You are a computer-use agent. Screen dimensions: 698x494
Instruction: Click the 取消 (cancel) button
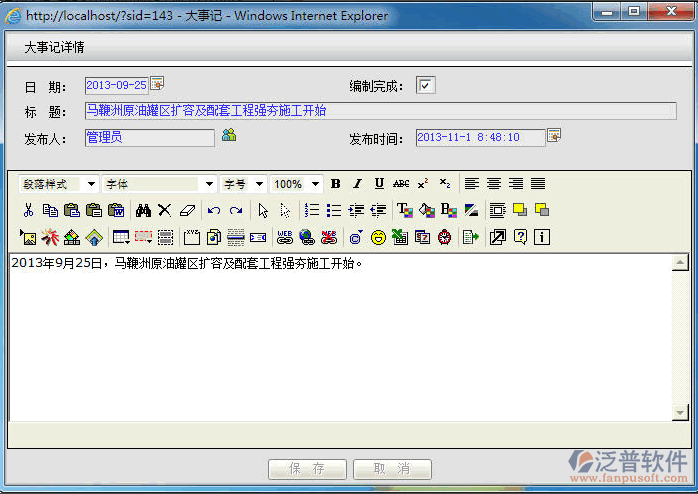[x=392, y=469]
